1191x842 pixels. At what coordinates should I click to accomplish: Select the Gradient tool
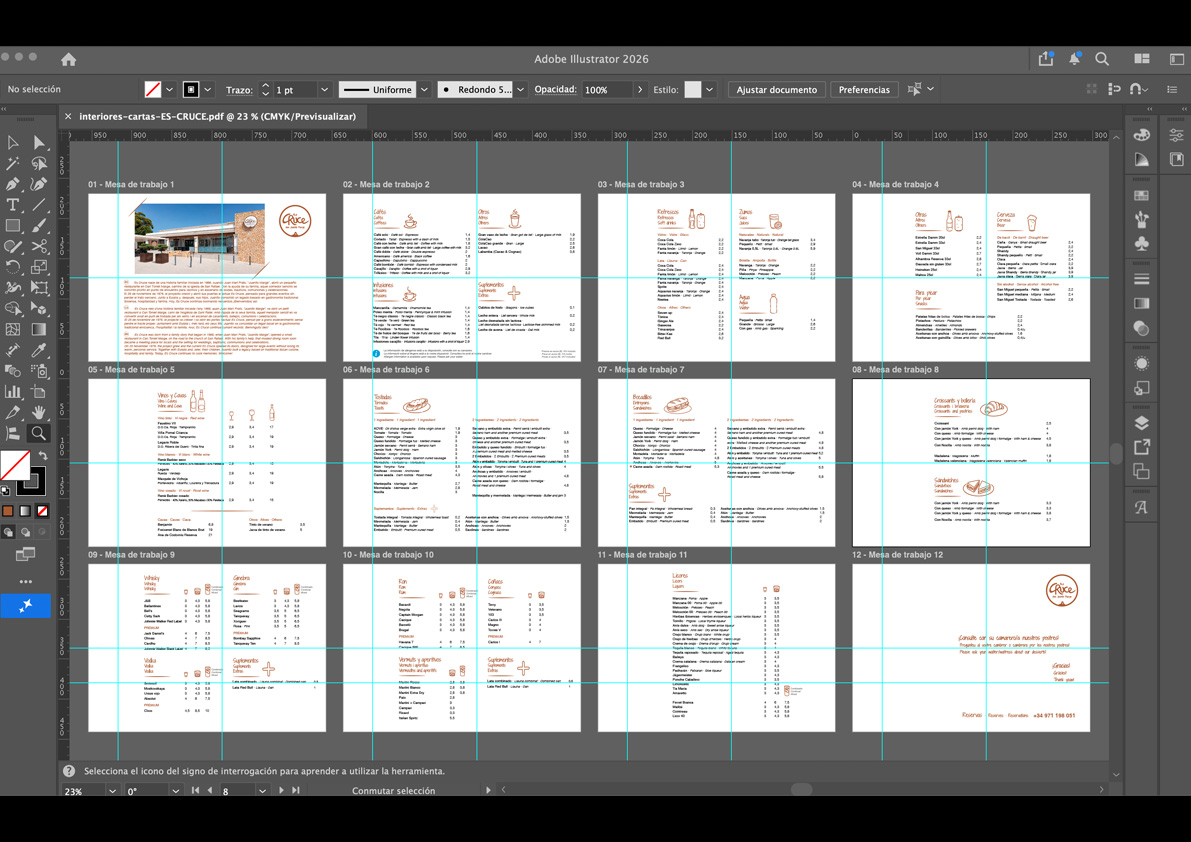click(39, 330)
